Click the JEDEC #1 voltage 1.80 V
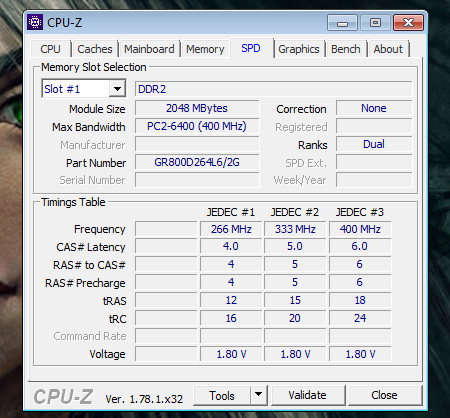The image size is (450, 418). [231, 354]
